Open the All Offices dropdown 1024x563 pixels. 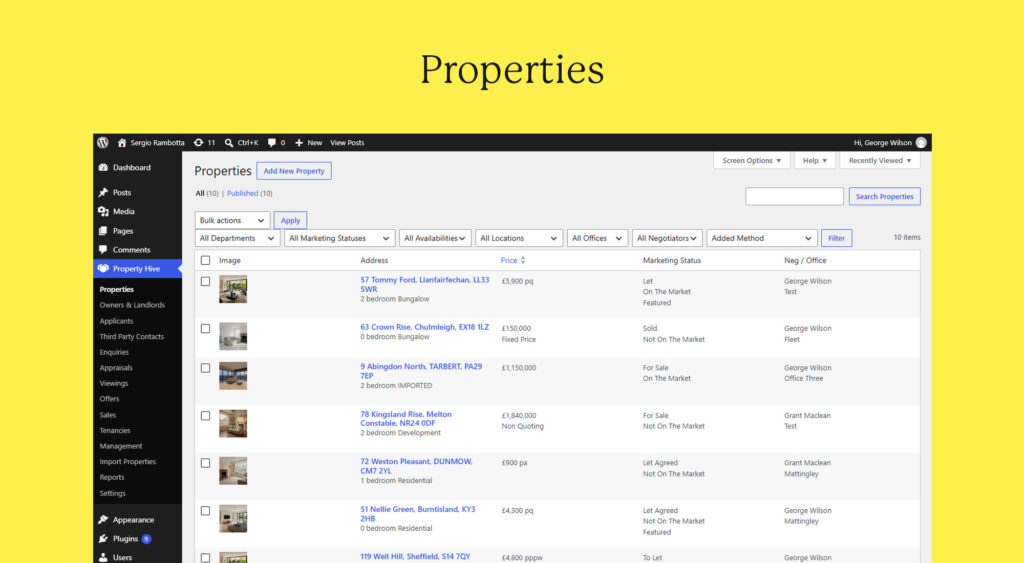click(x=598, y=238)
